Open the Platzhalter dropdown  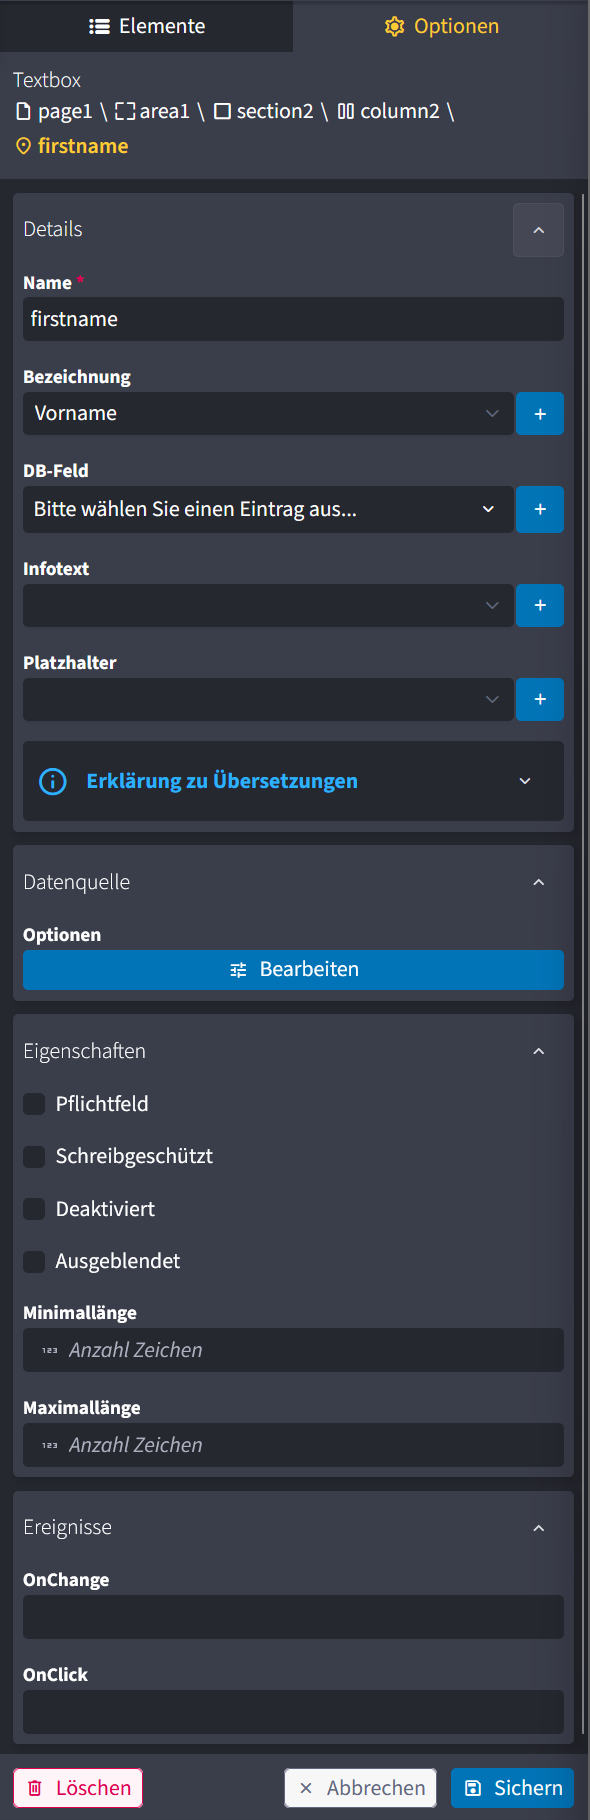pyautogui.click(x=268, y=699)
